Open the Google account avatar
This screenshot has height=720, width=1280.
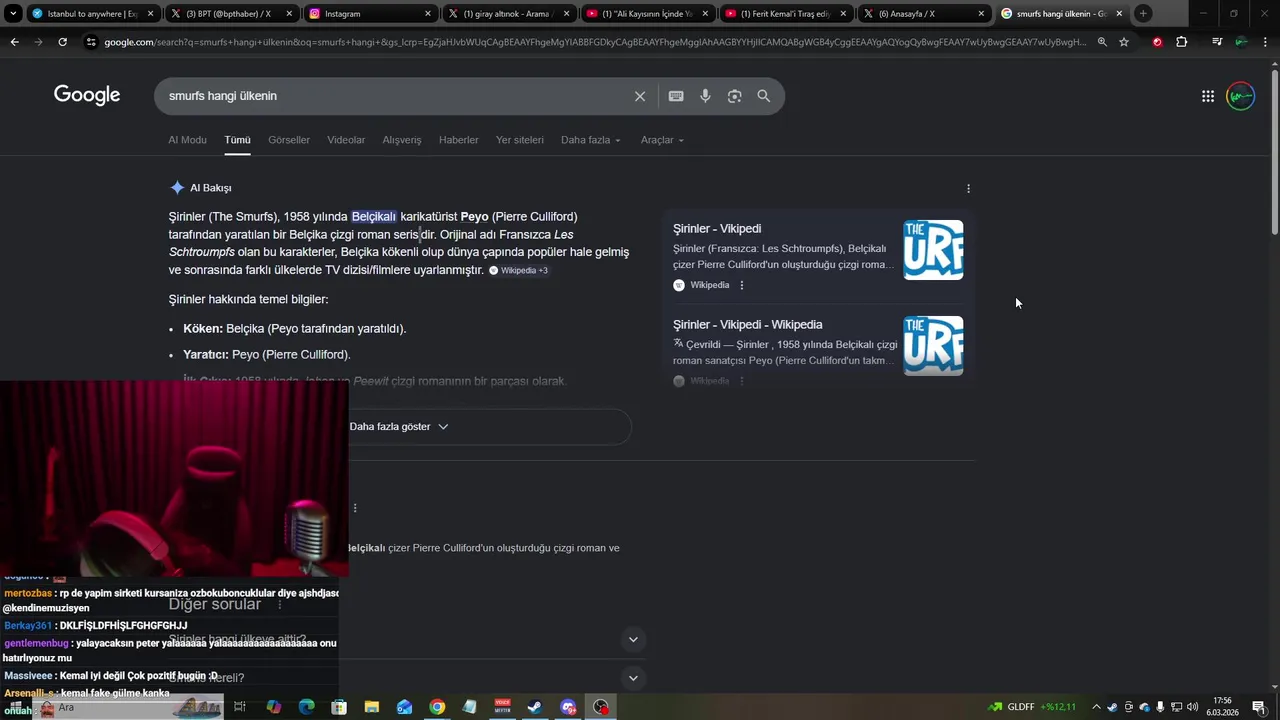tap(1240, 96)
